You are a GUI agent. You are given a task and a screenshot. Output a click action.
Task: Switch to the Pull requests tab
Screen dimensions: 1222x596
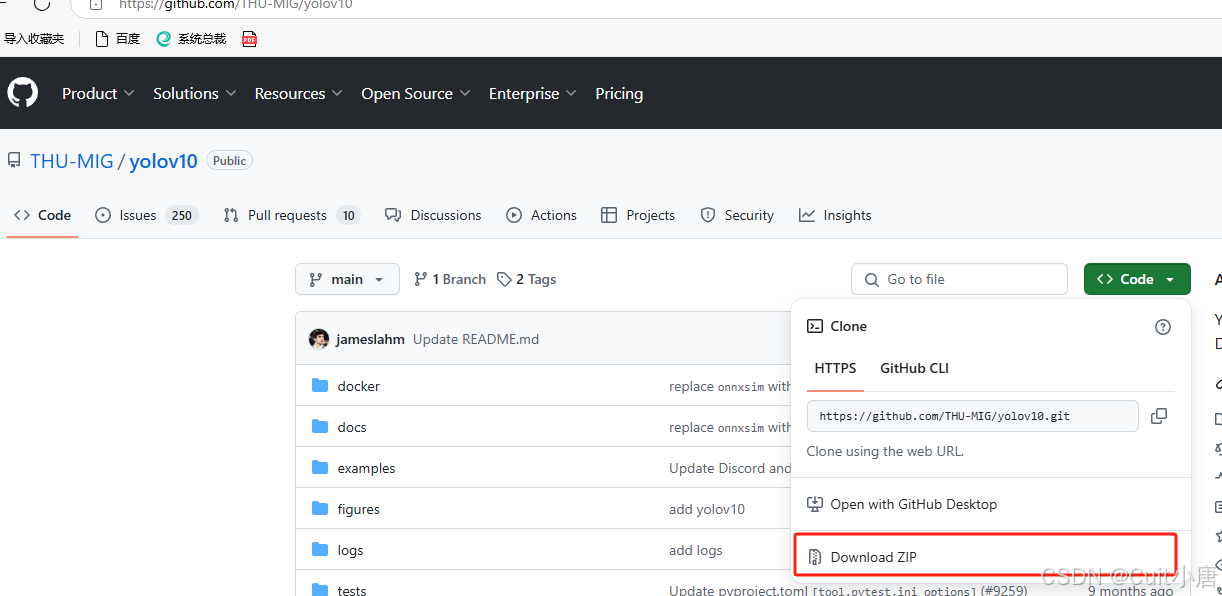291,215
